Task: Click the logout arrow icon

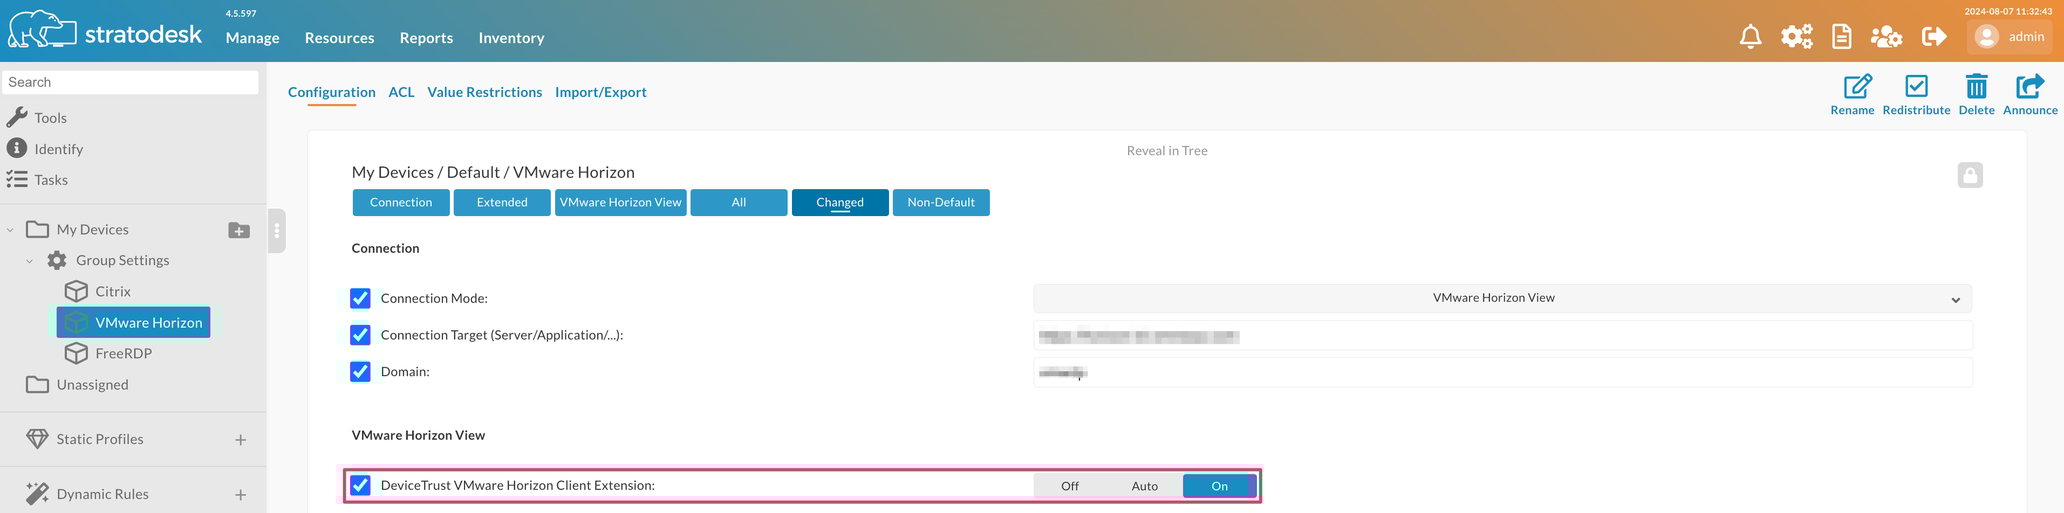Action: (1934, 37)
